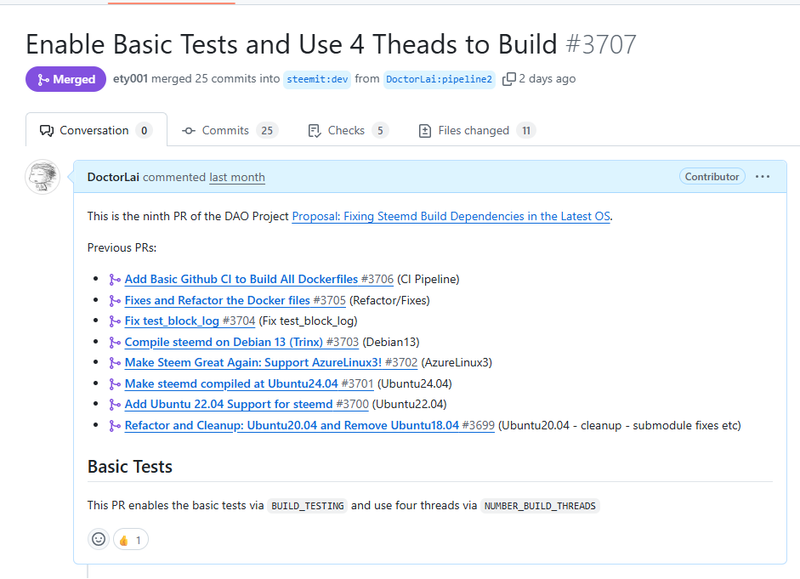This screenshot has height=579, width=800.
Task: Click the add reaction smiley icon
Action: pyautogui.click(x=98, y=539)
